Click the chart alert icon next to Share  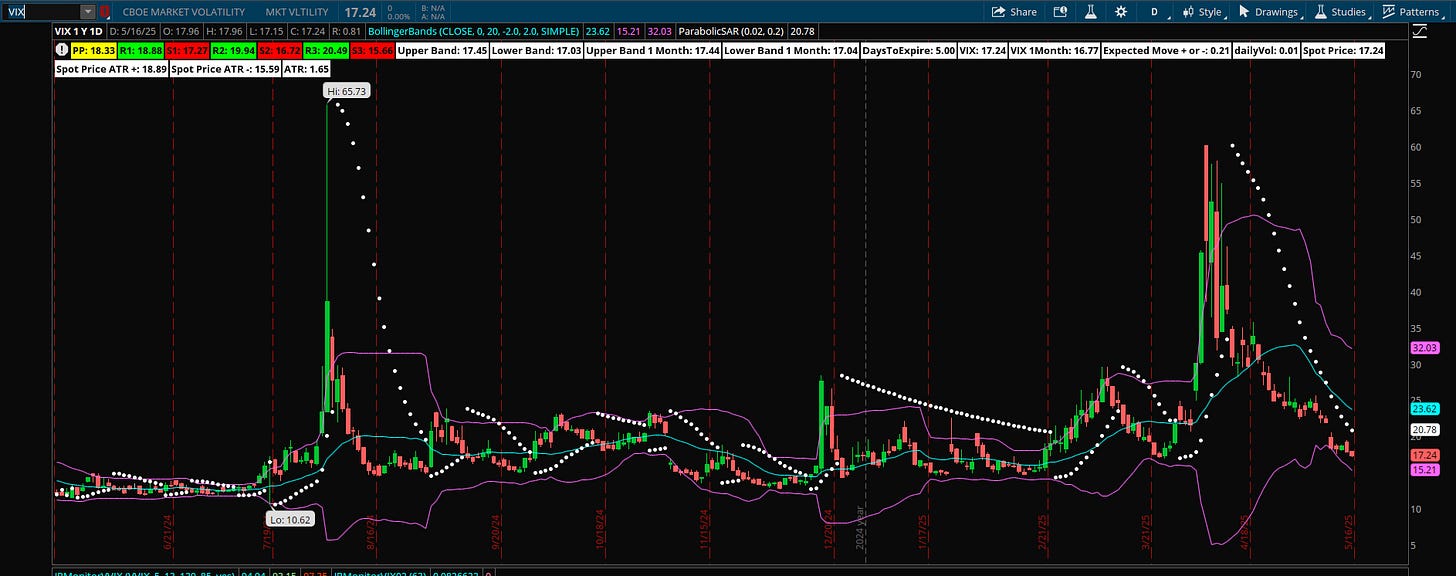click(x=1061, y=12)
